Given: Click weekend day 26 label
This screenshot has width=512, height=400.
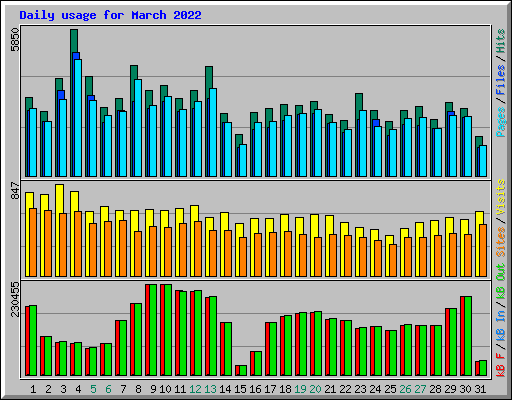Looking at the screenshot, I should 405,389.
